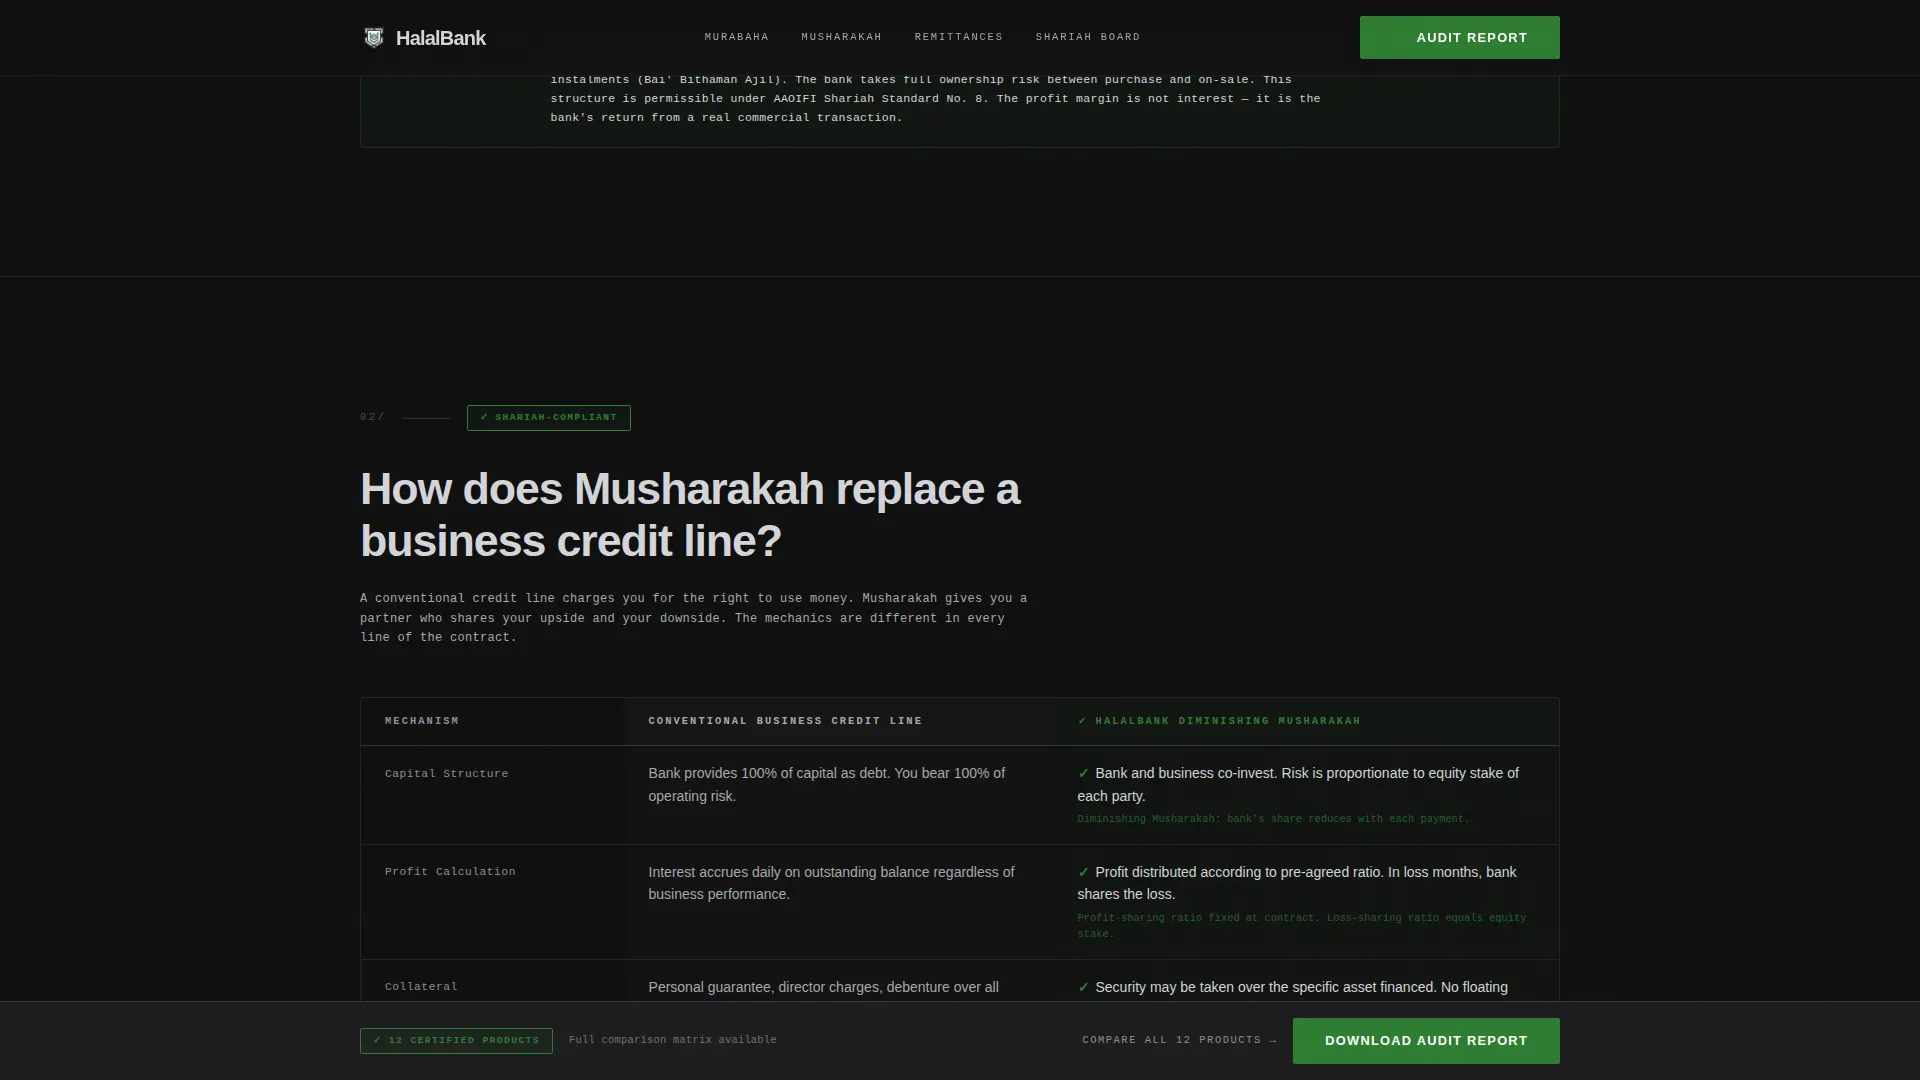The image size is (1920, 1080).
Task: Go to the Murabaha nav item
Action: (736, 37)
